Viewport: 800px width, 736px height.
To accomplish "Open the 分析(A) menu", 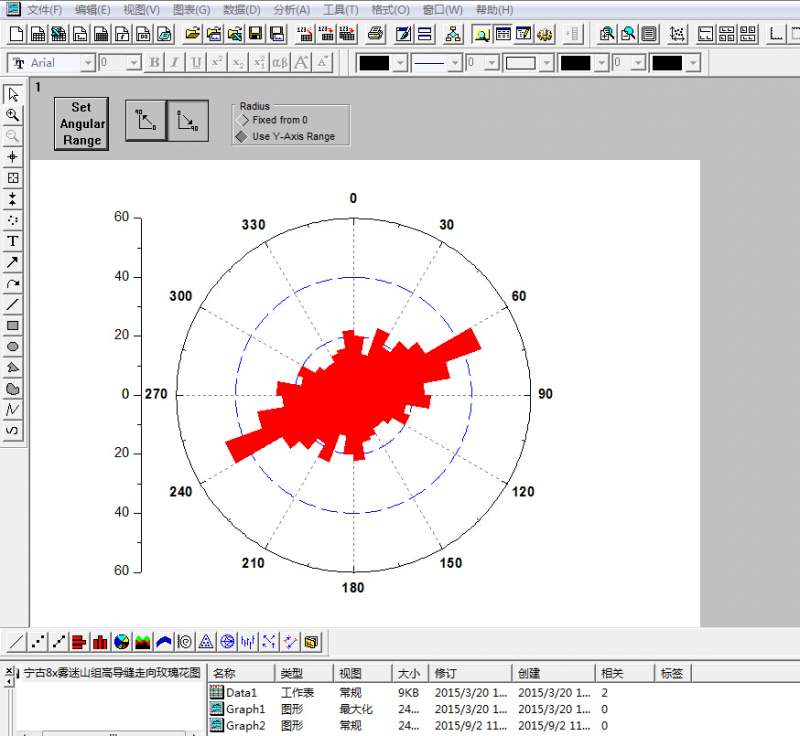I will (291, 10).
